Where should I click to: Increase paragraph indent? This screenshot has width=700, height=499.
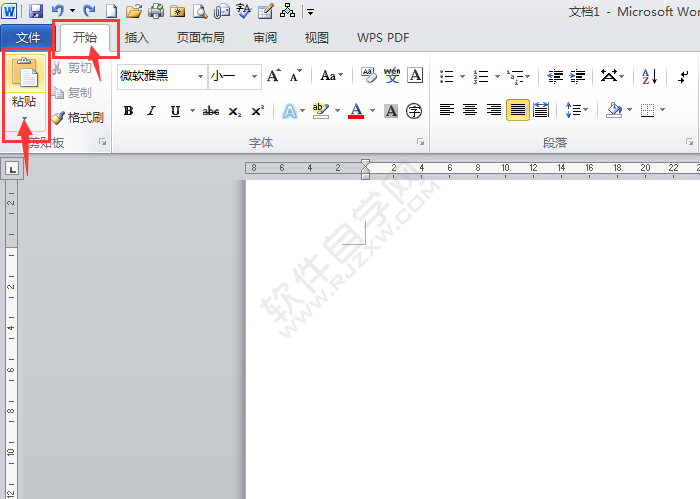[x=578, y=76]
